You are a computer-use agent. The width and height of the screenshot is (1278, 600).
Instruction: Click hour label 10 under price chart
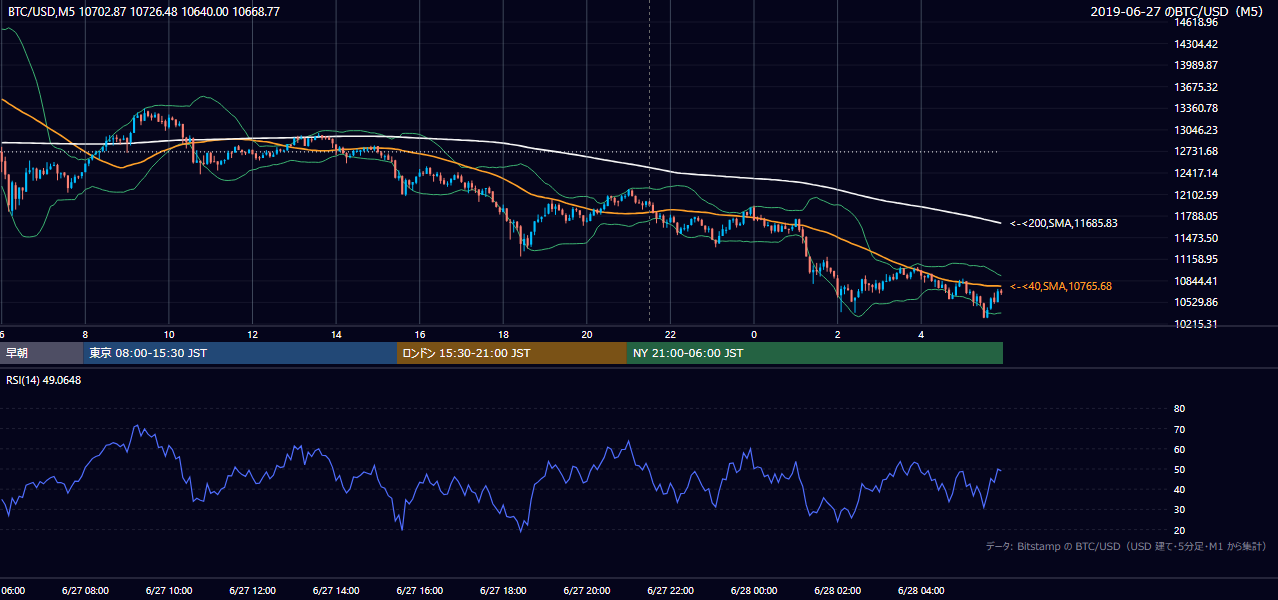pyautogui.click(x=169, y=335)
